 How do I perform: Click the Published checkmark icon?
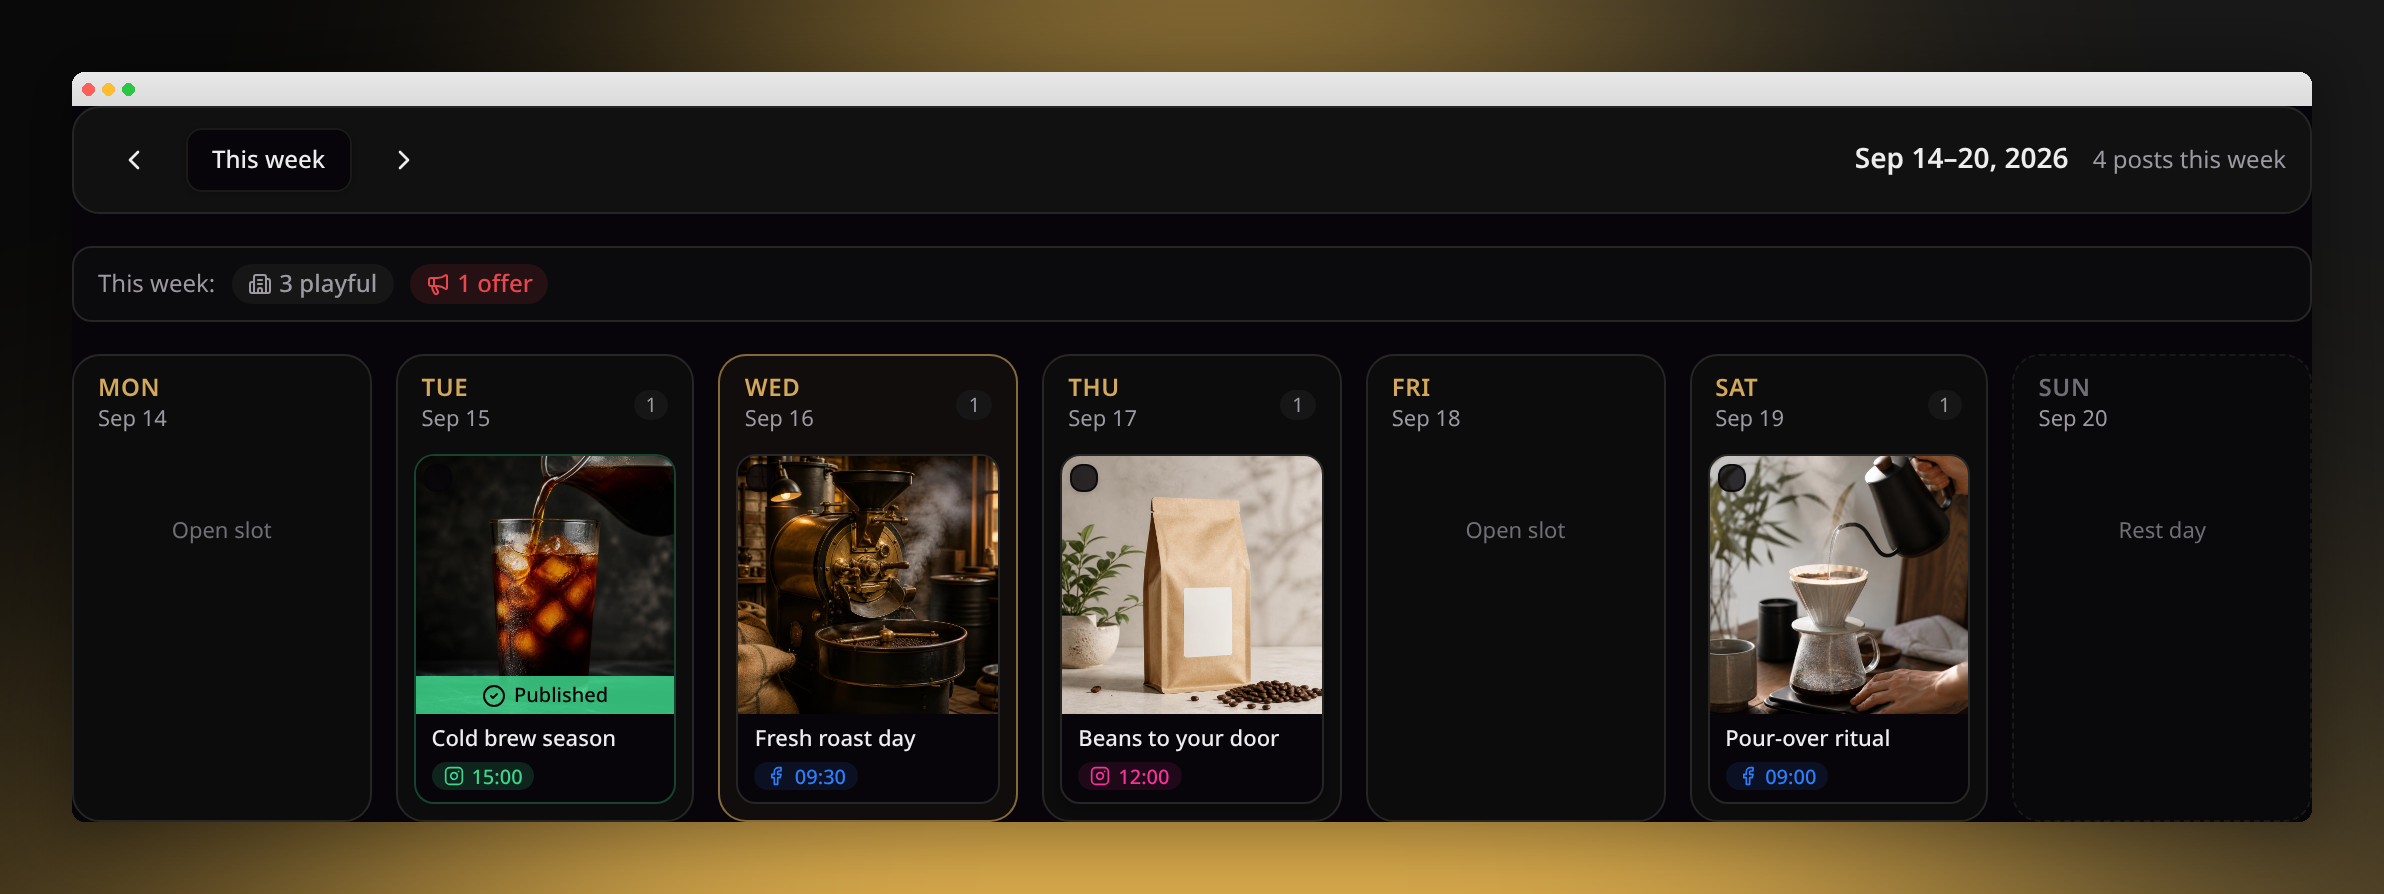click(x=494, y=696)
